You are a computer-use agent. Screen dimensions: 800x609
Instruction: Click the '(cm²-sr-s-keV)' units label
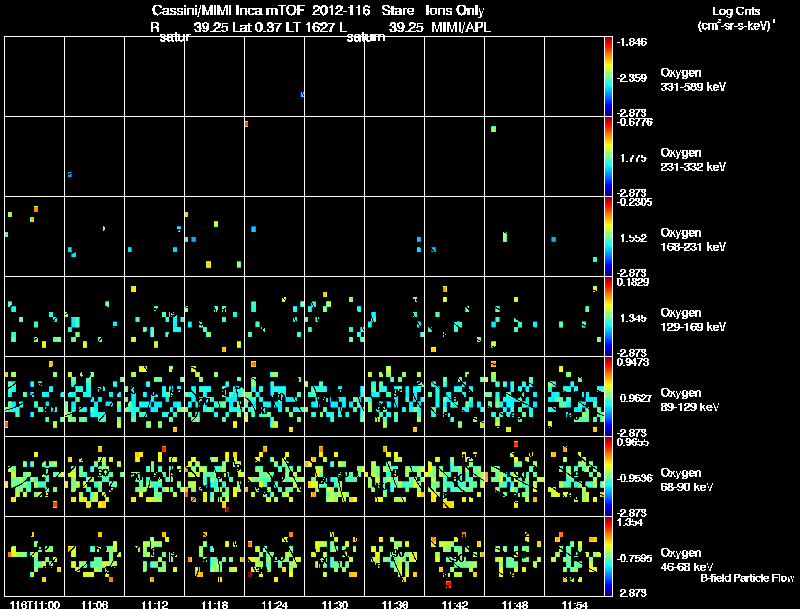pyautogui.click(x=736, y=26)
